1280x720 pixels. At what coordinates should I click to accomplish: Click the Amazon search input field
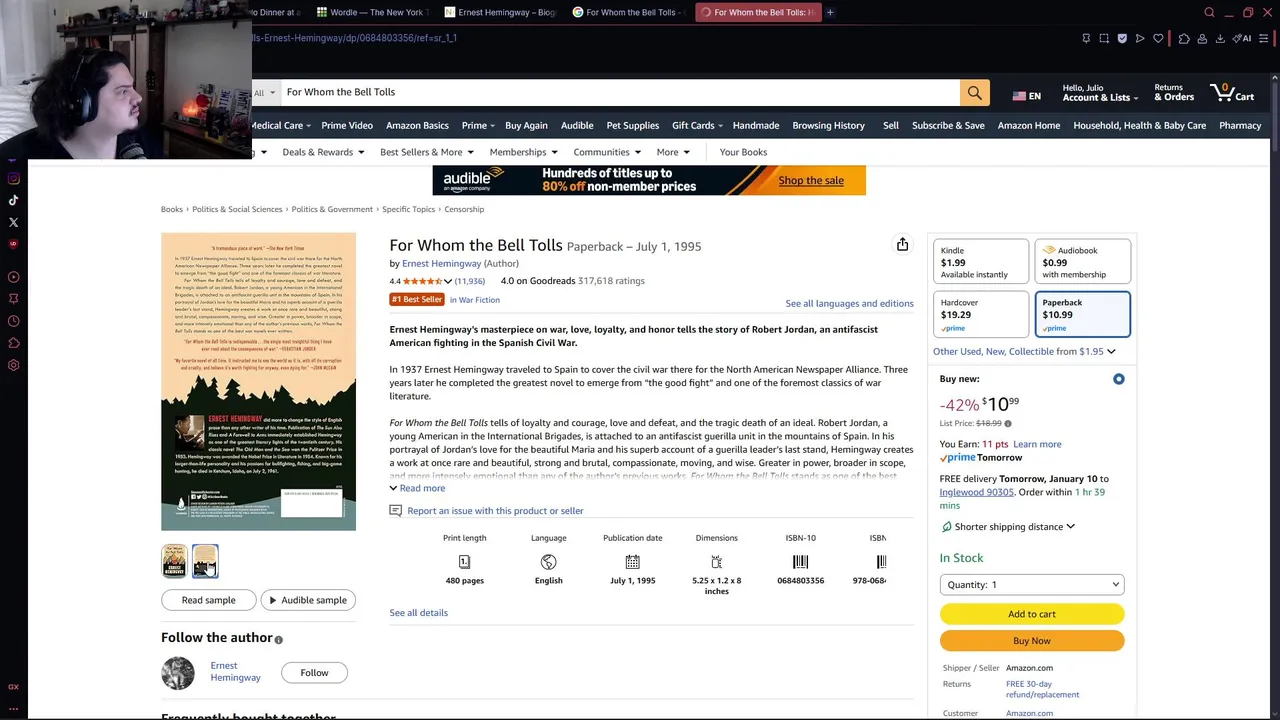(620, 92)
